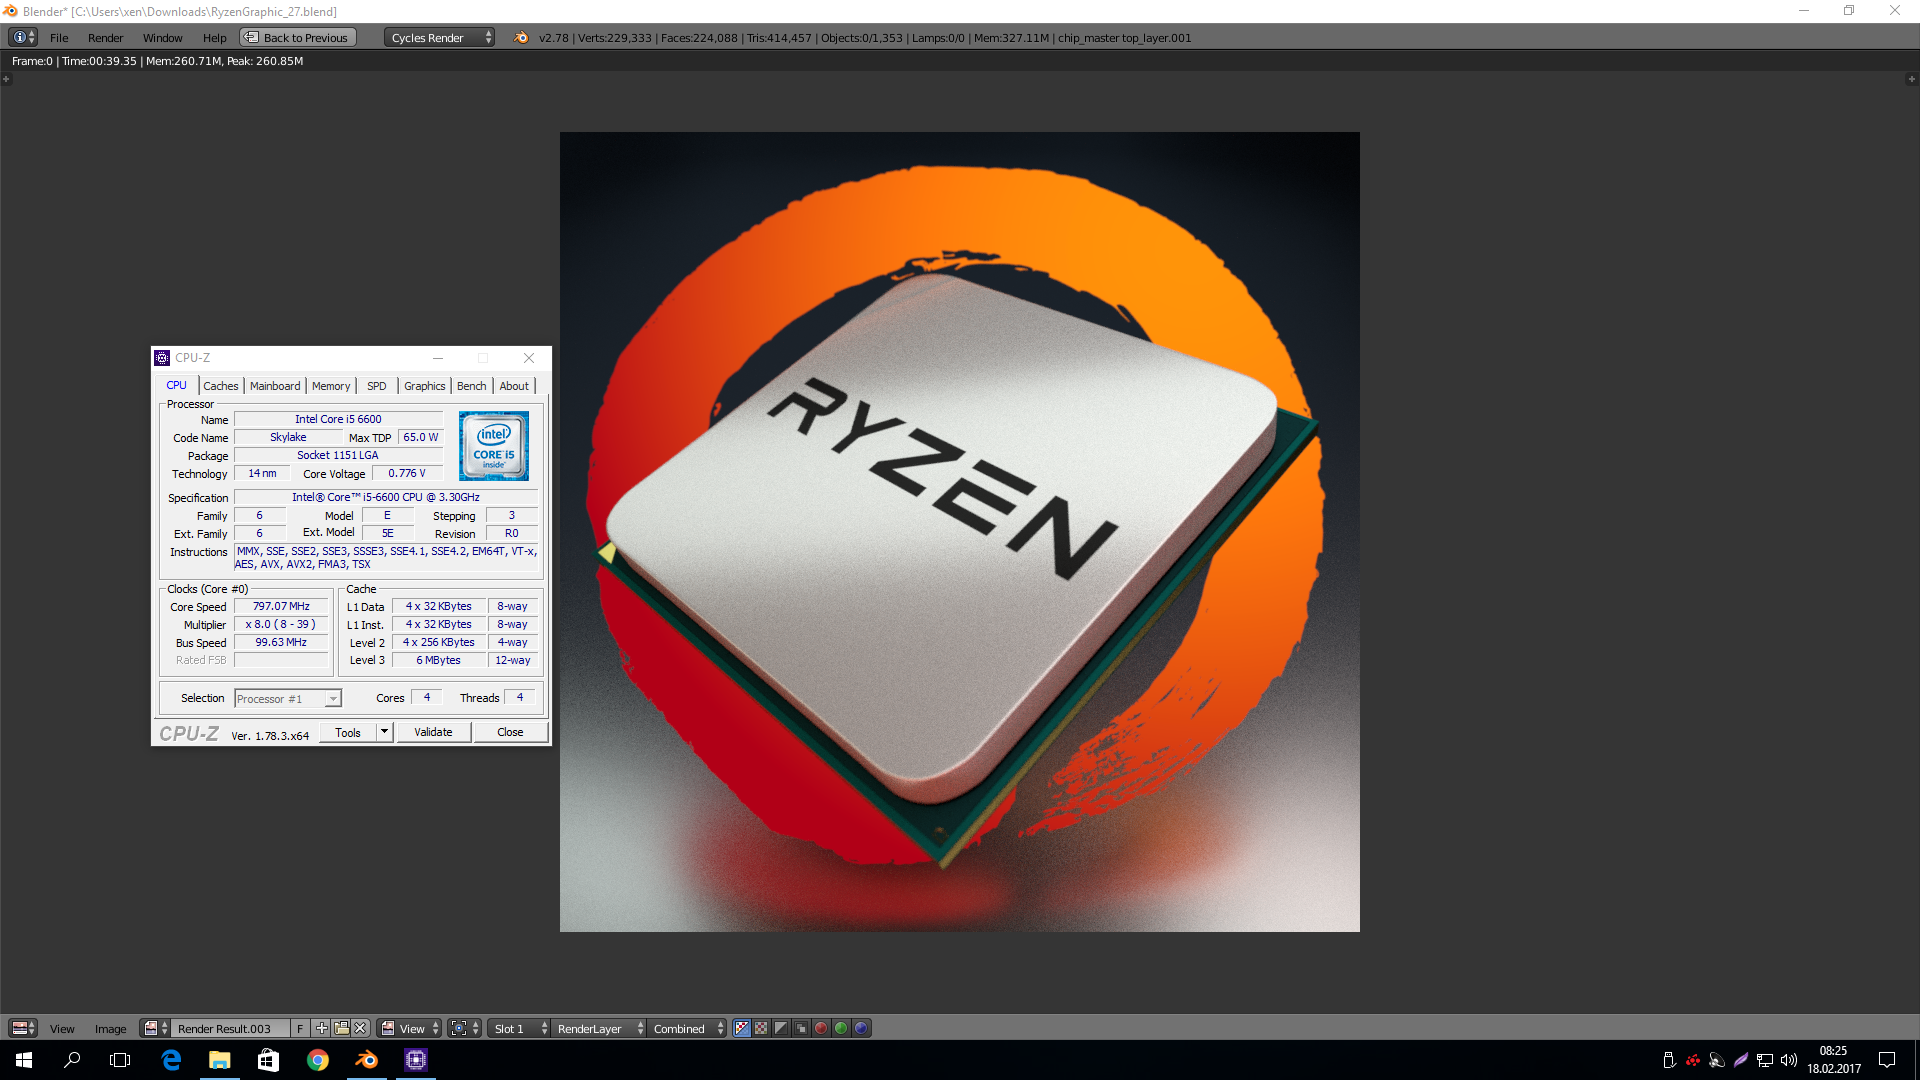
Task: Toggle alpha channel display button
Action: (781, 1028)
